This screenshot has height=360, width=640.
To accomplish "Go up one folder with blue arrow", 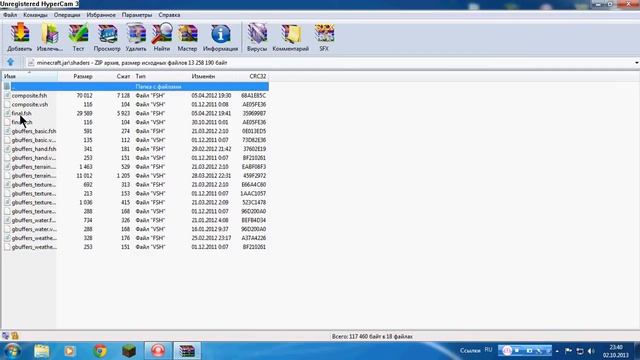I will point(11,62).
